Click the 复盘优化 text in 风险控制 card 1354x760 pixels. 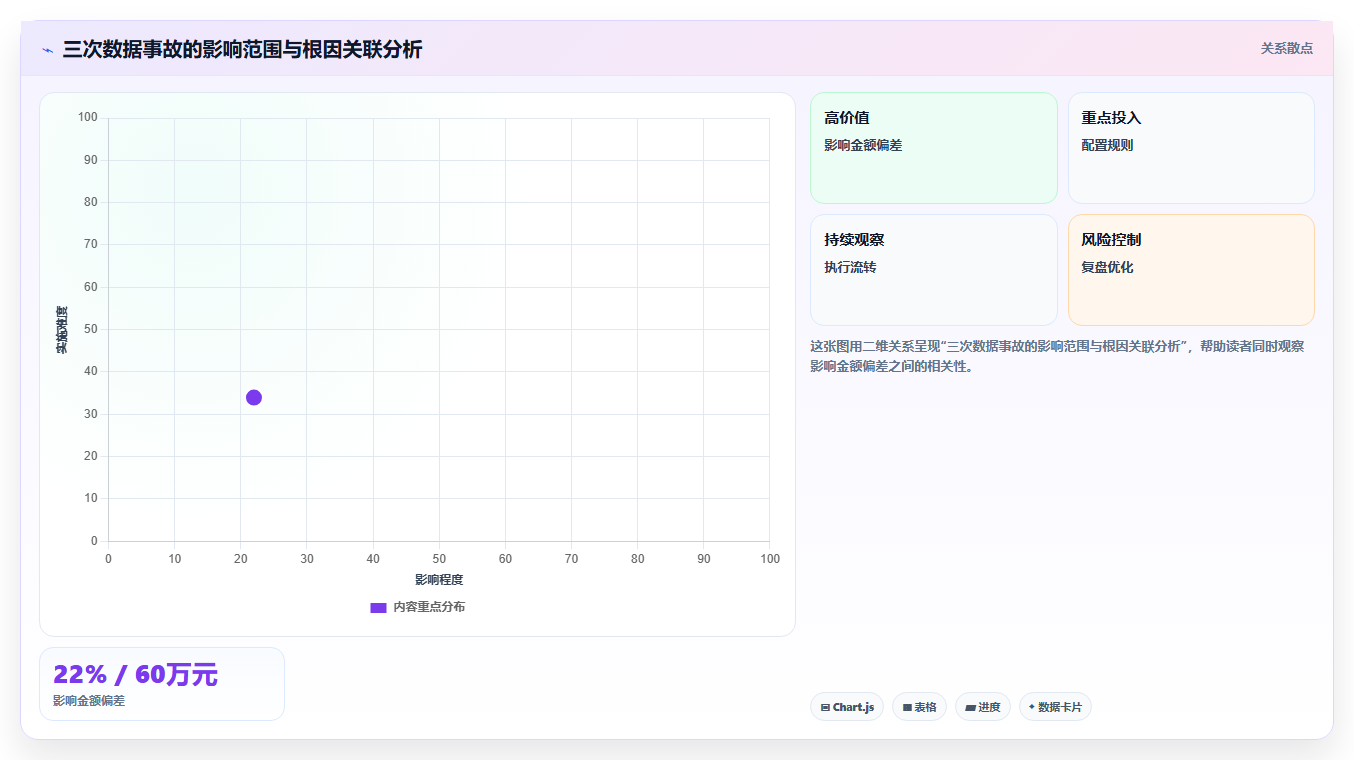point(1107,267)
